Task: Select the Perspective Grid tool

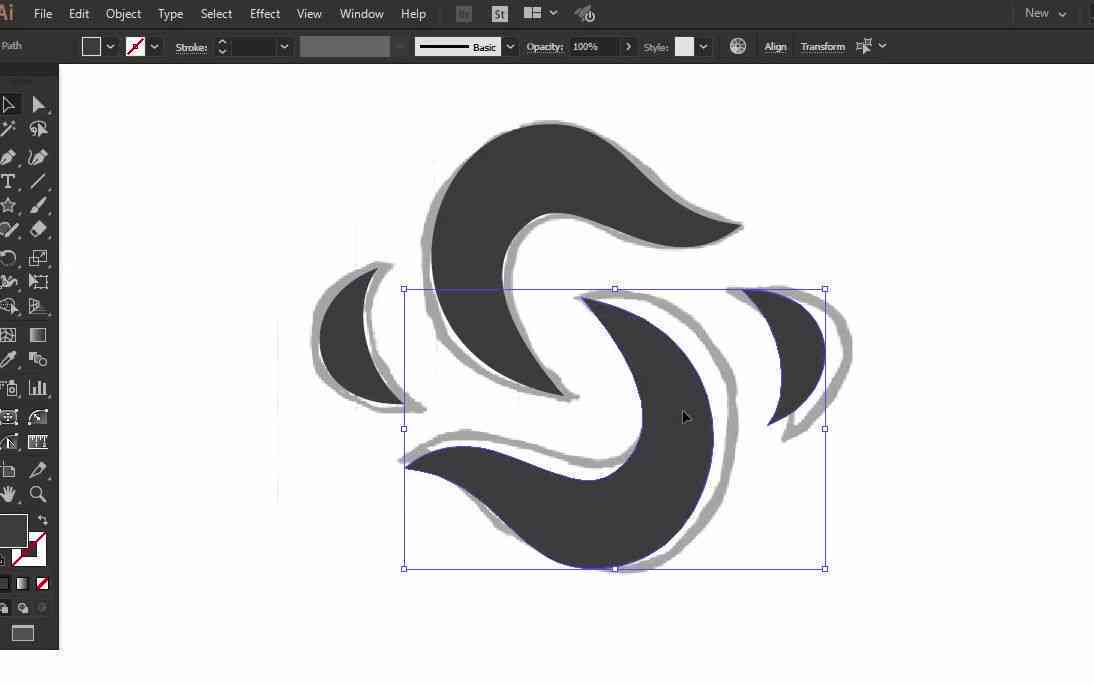Action: tap(38, 306)
